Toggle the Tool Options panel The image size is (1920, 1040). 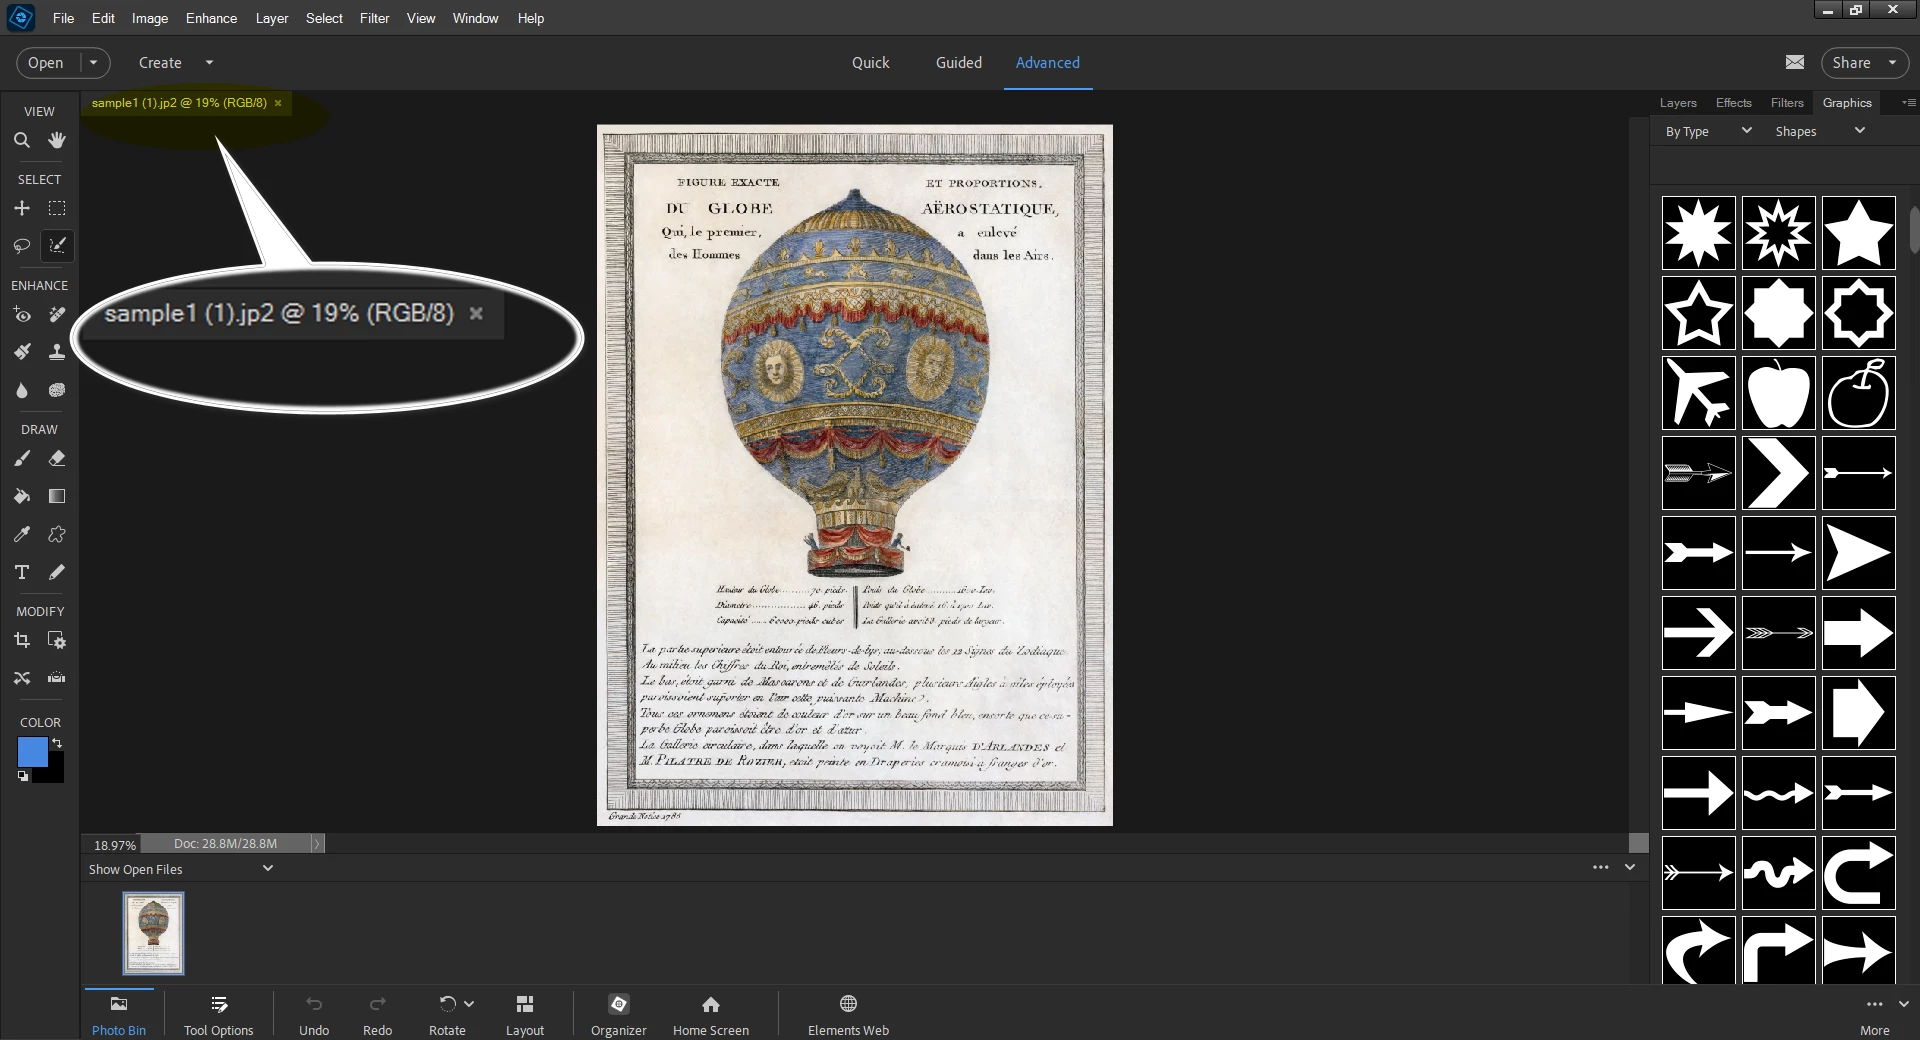tap(219, 1014)
